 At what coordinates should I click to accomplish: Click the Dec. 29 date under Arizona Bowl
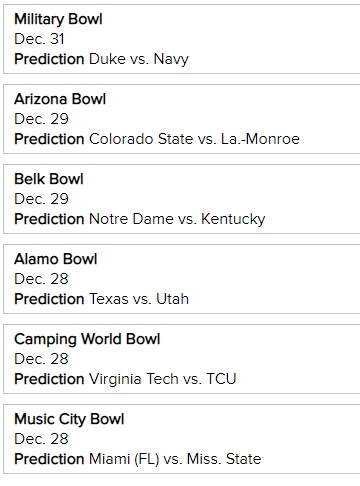(x=41, y=119)
